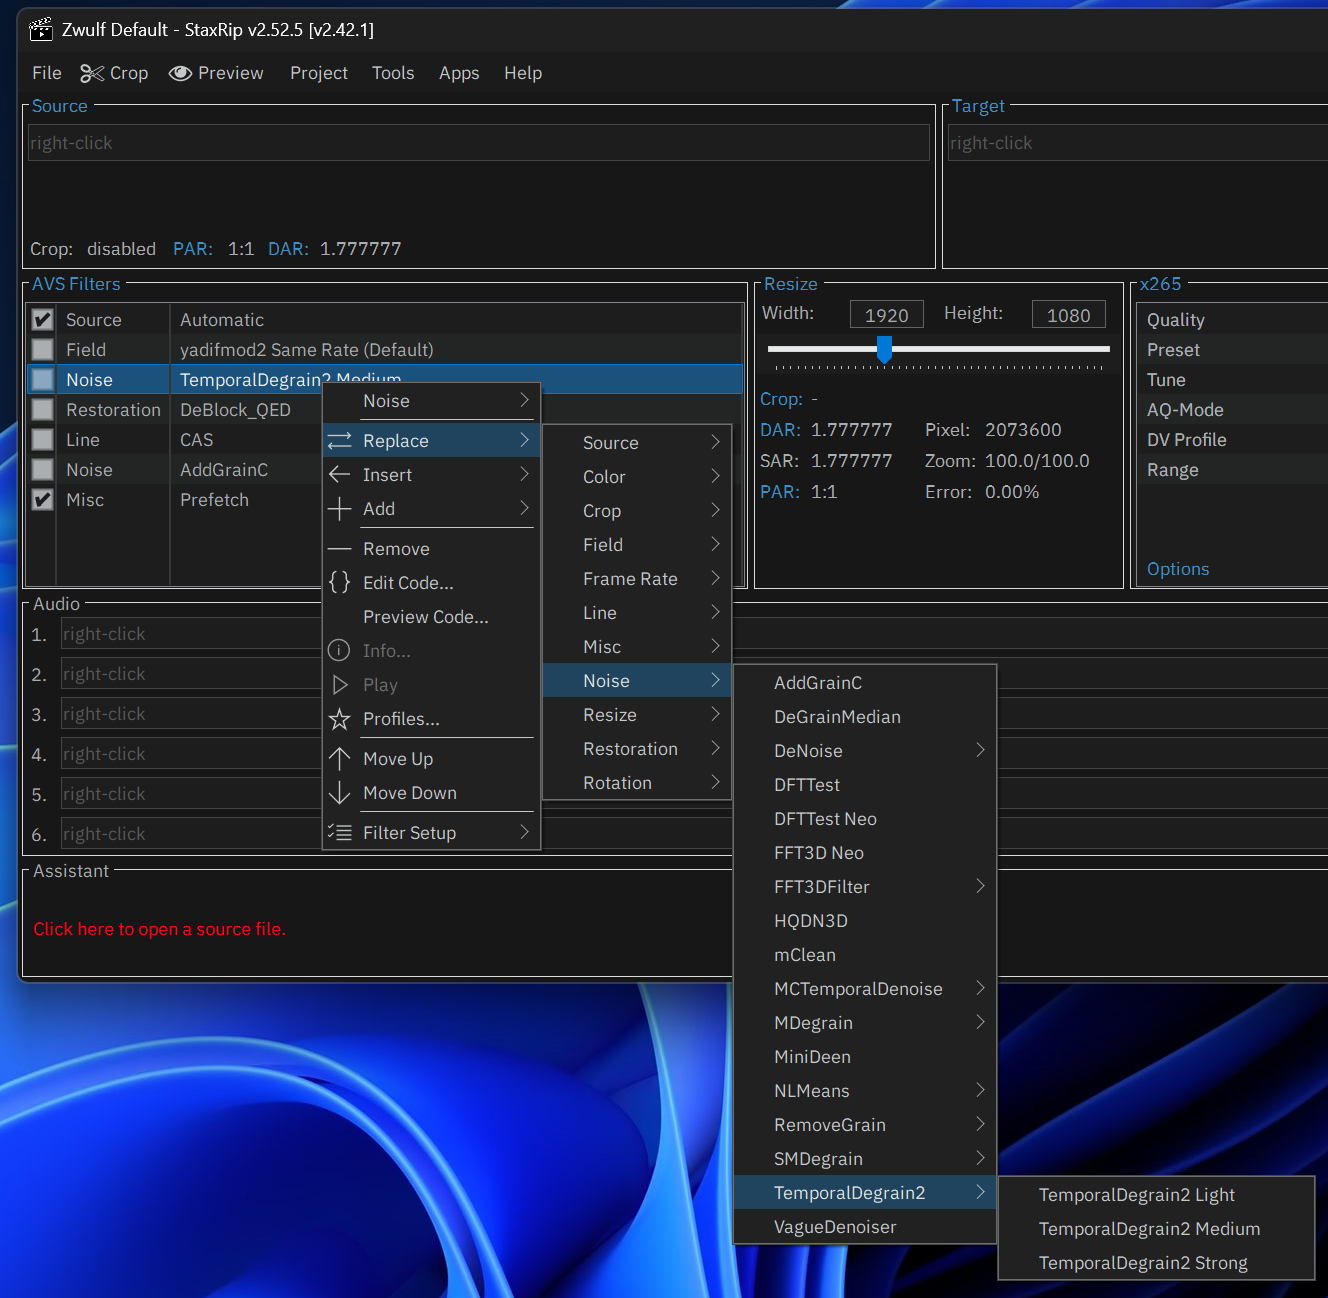The width and height of the screenshot is (1328, 1298).
Task: Click the Source path right-click field
Action: (x=479, y=143)
